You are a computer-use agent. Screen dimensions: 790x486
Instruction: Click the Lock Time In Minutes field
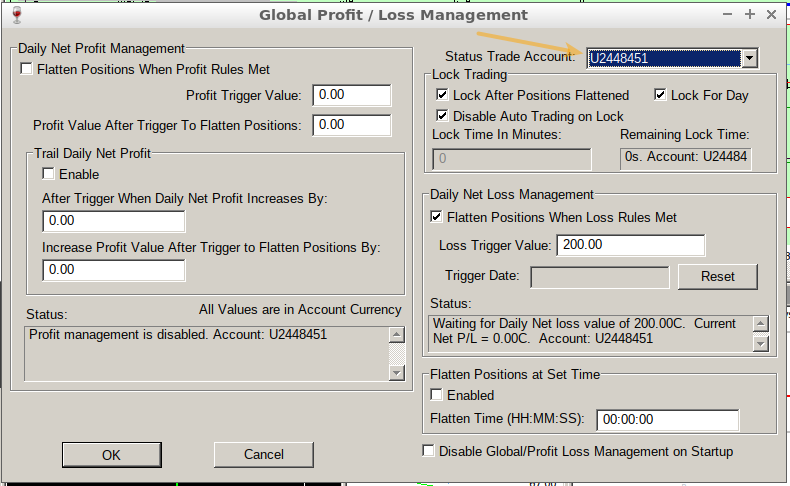tap(511, 159)
